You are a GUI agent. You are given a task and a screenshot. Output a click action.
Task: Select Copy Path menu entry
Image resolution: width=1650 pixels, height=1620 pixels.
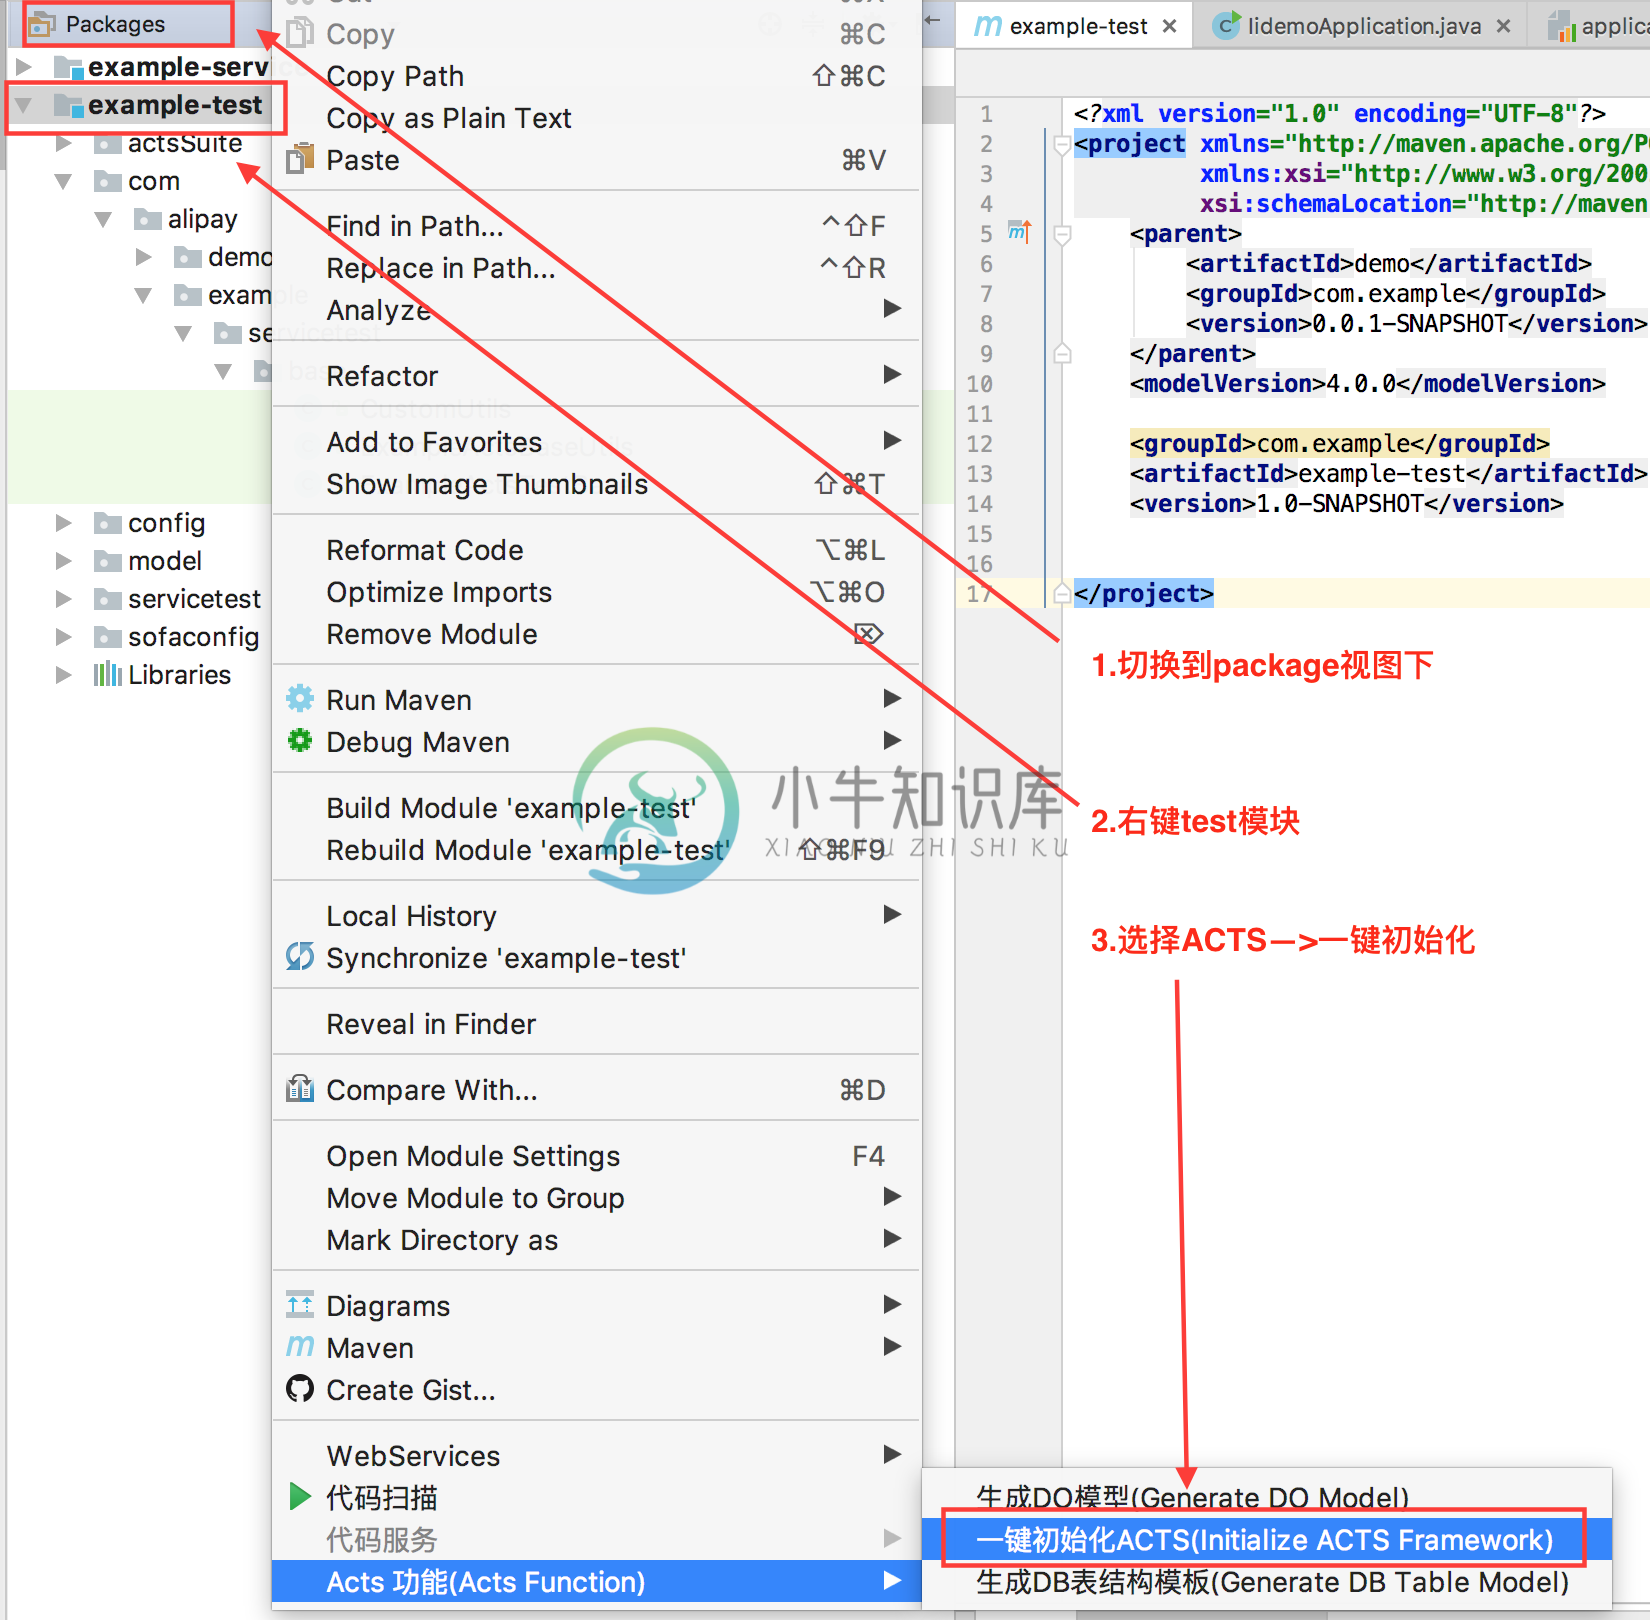(x=596, y=76)
